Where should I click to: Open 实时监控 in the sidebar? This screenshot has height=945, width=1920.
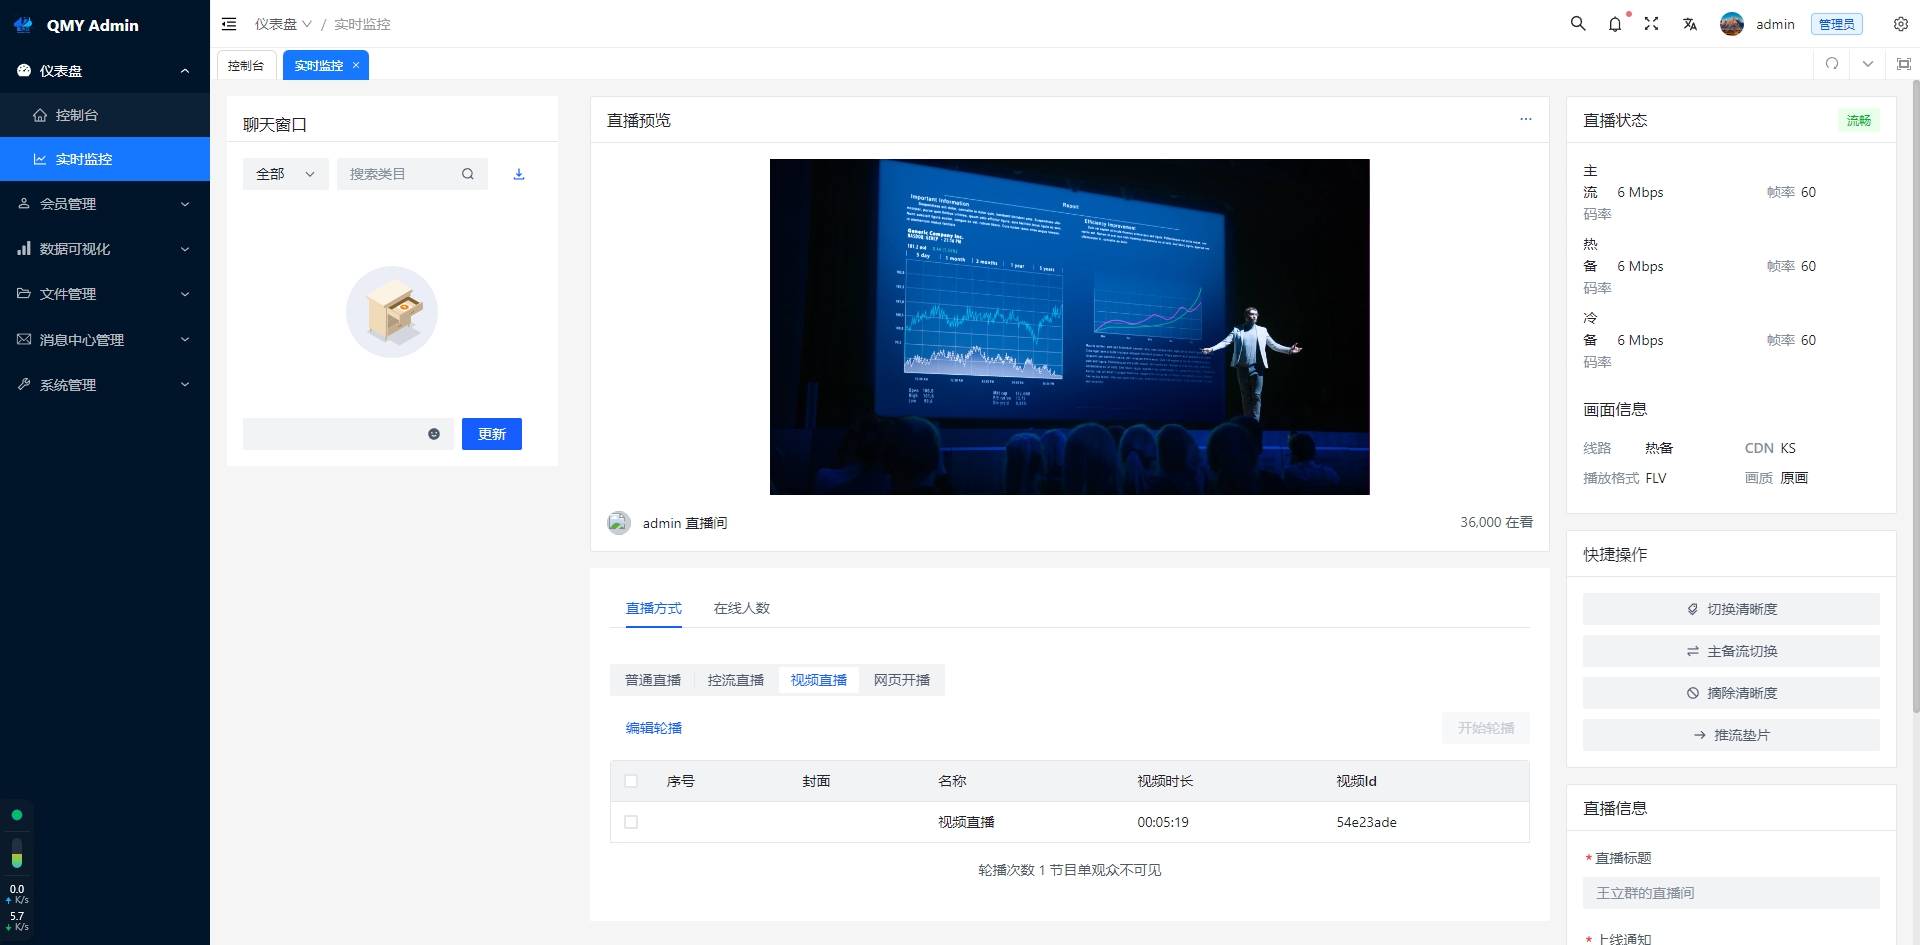tap(105, 159)
